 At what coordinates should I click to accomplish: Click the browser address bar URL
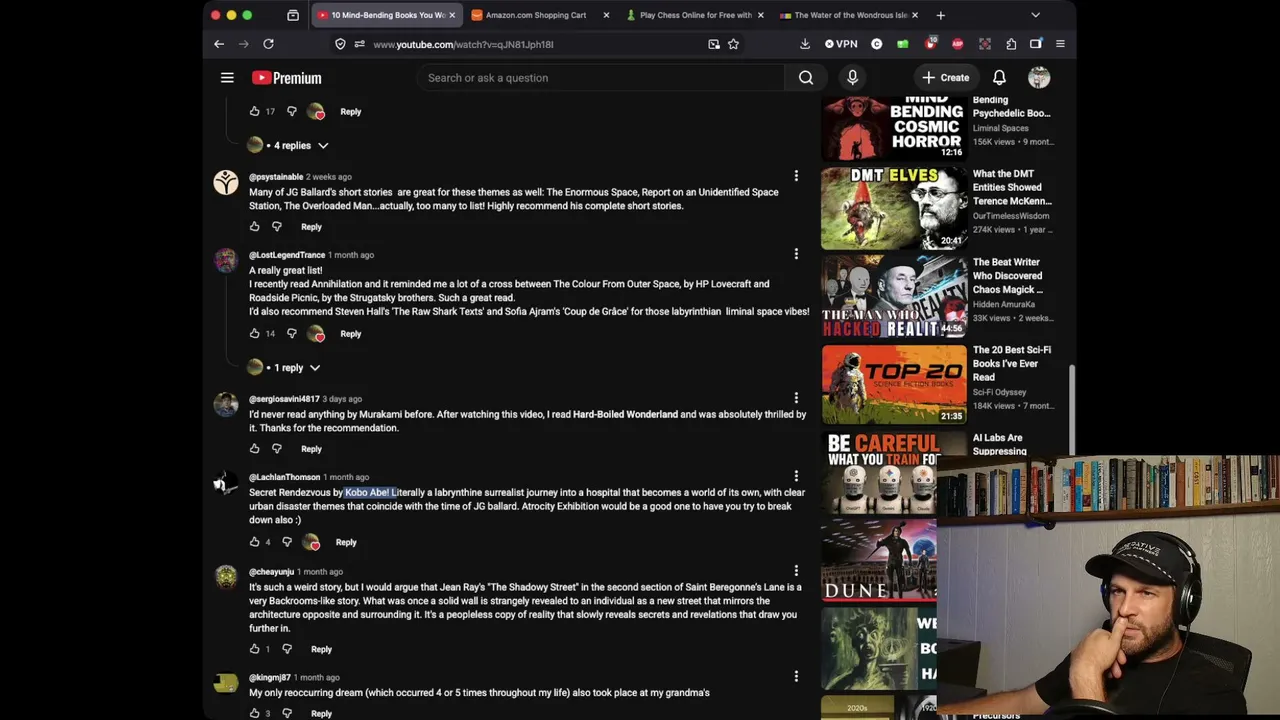[463, 44]
